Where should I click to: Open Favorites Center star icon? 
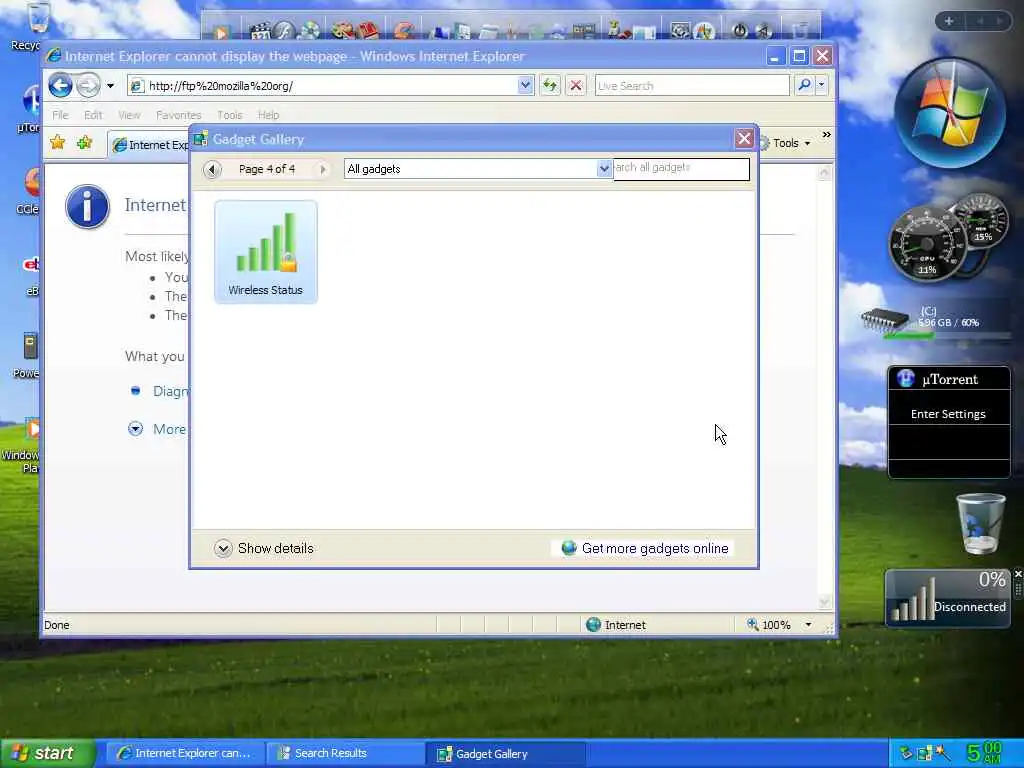57,142
